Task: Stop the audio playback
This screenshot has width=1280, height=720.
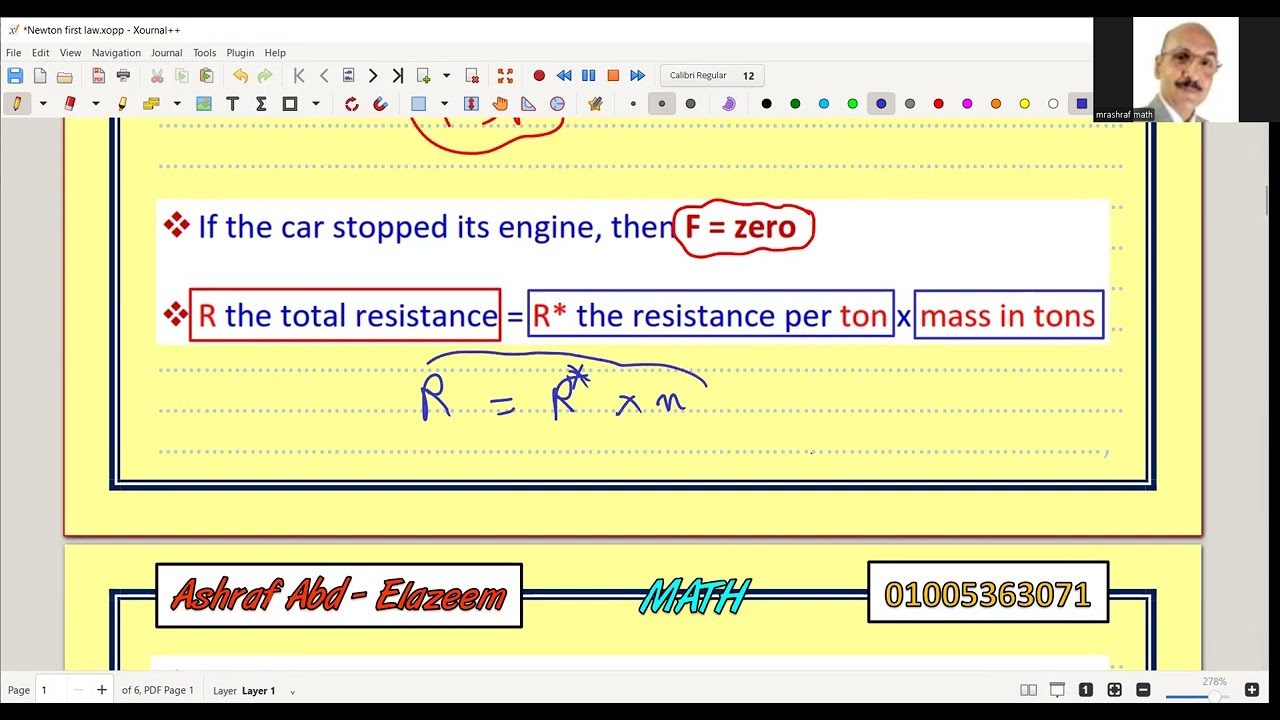Action: click(x=613, y=76)
